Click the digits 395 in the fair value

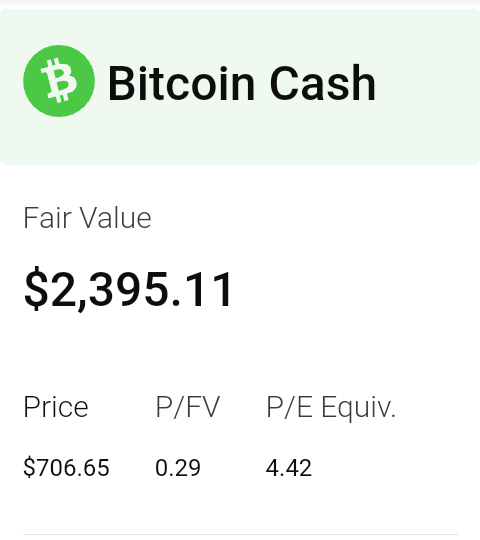coord(129,289)
